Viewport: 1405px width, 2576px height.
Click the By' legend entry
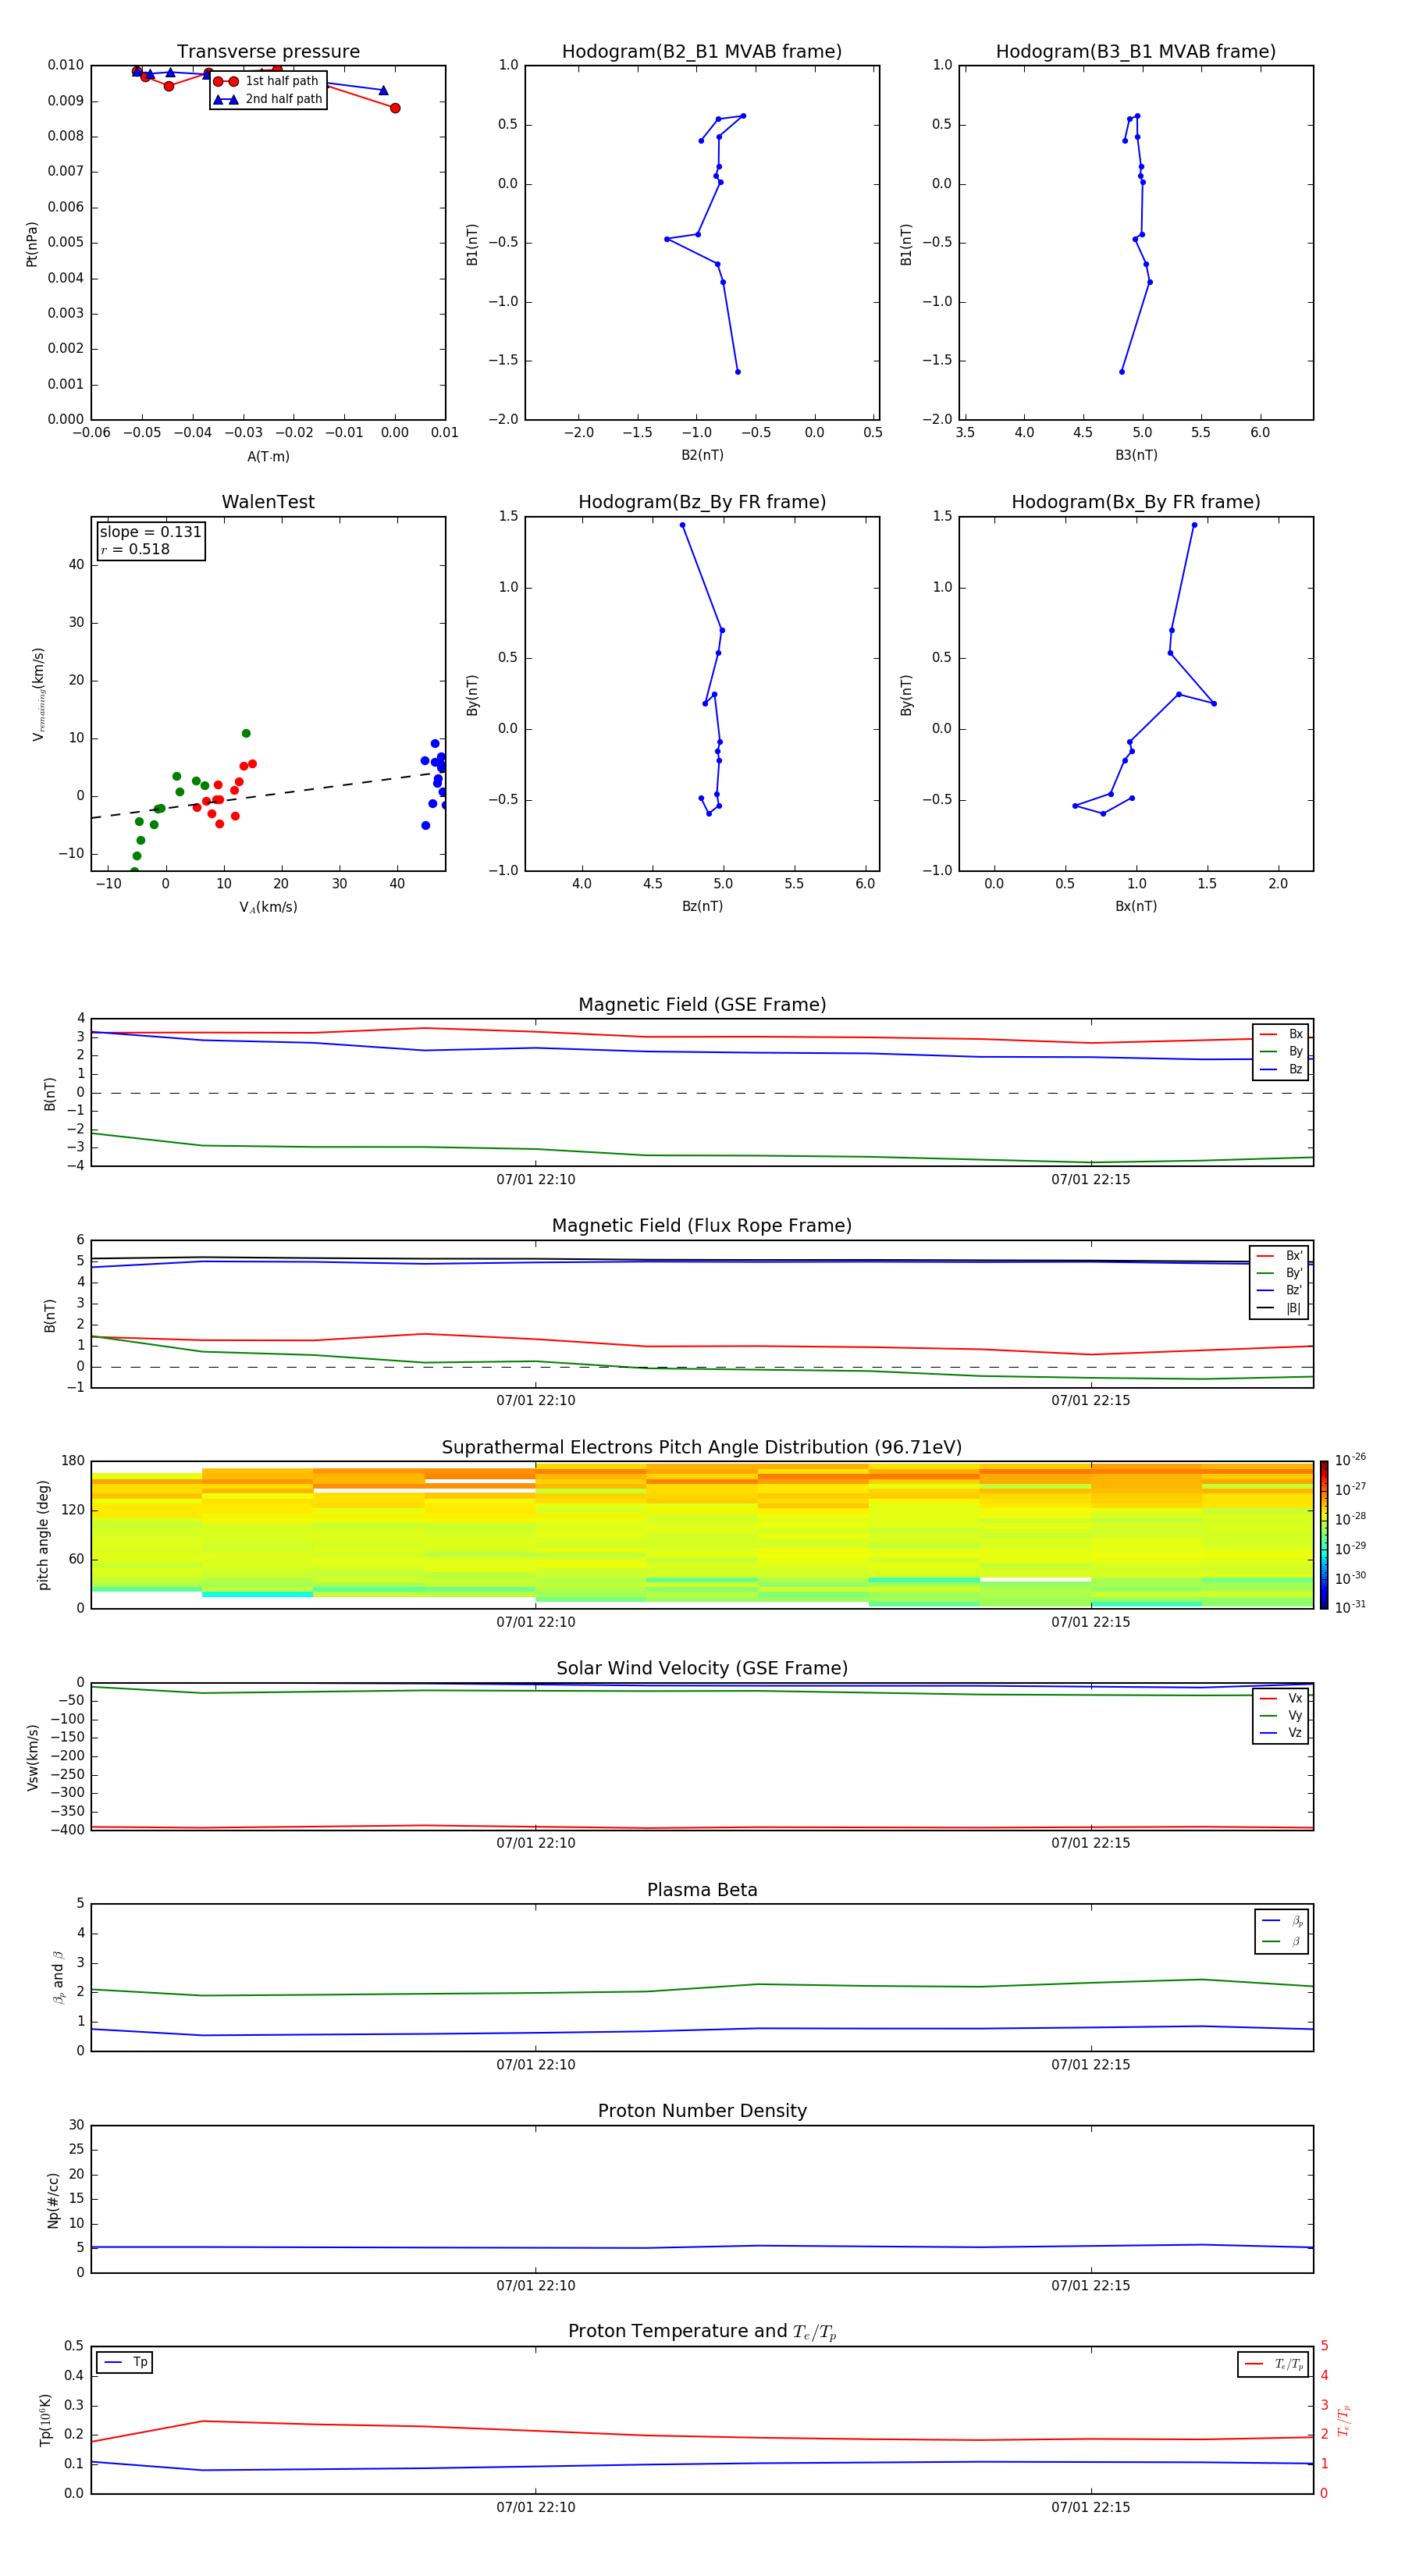click(1280, 1273)
